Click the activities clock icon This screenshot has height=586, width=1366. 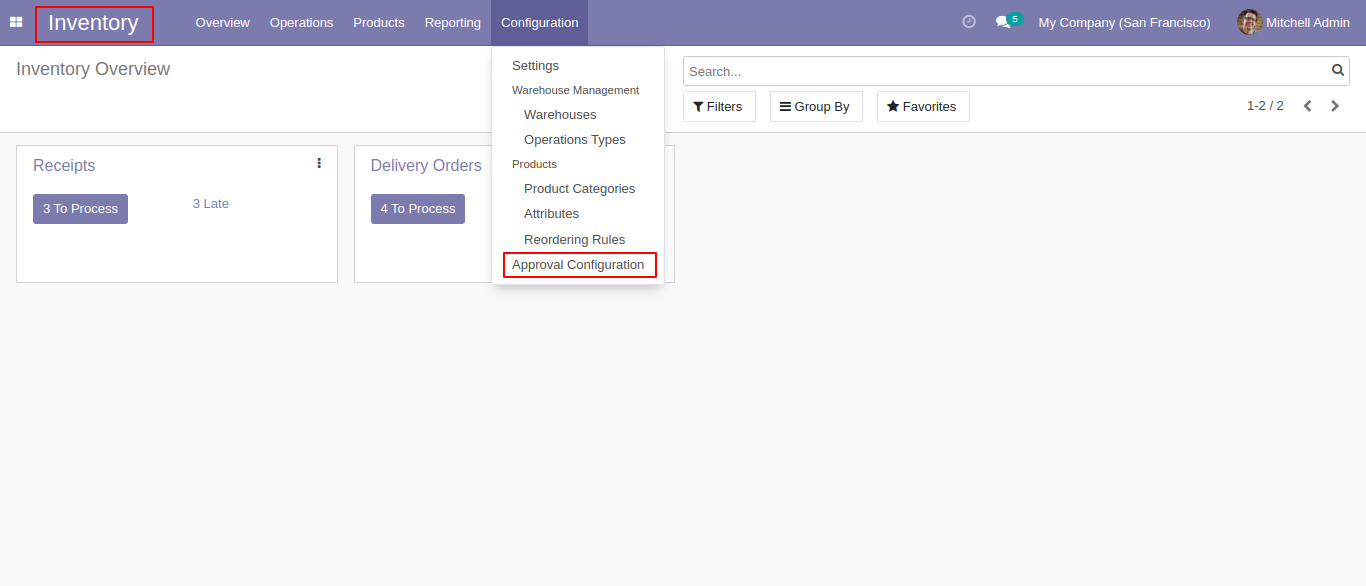click(x=969, y=22)
